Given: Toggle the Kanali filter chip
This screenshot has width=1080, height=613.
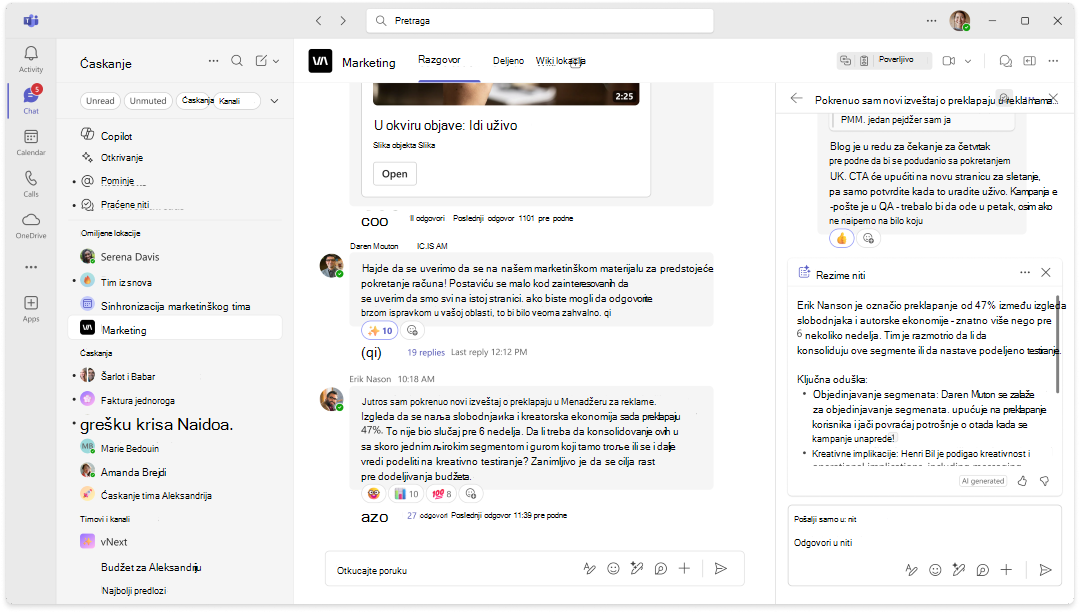Looking at the screenshot, I should pos(237,101).
